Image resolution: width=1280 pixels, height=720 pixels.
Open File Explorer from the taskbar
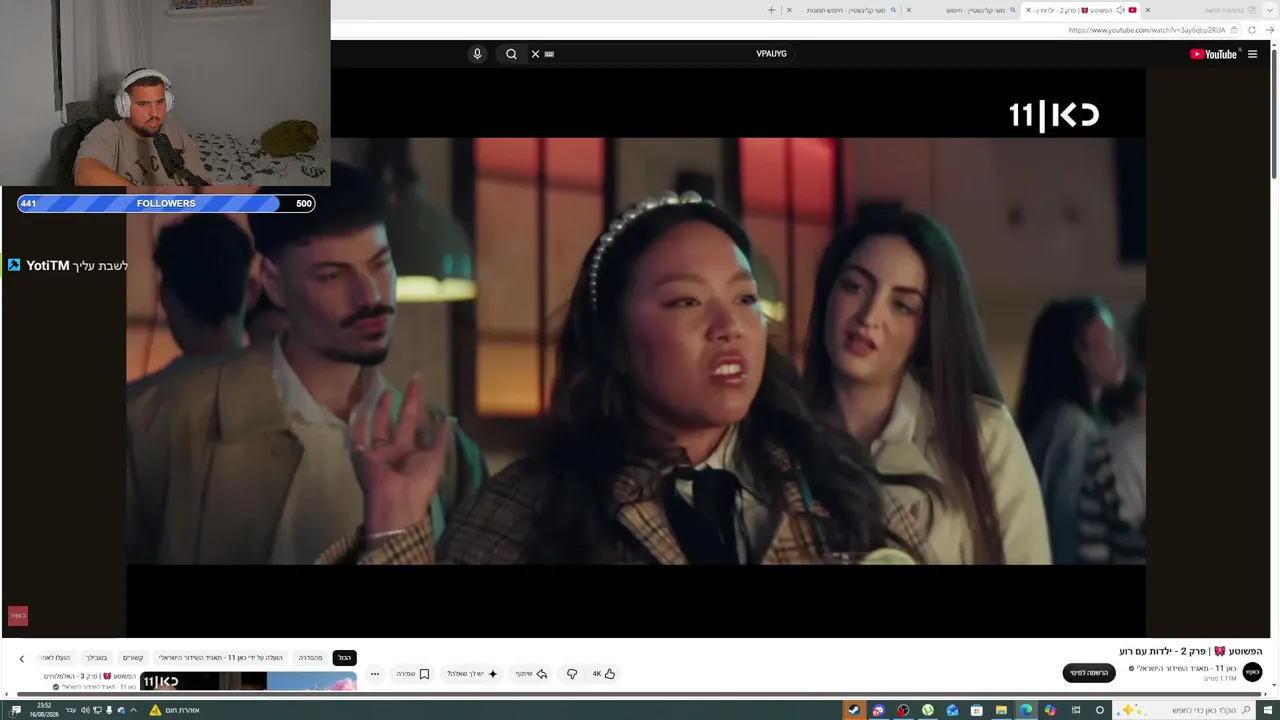point(1001,710)
